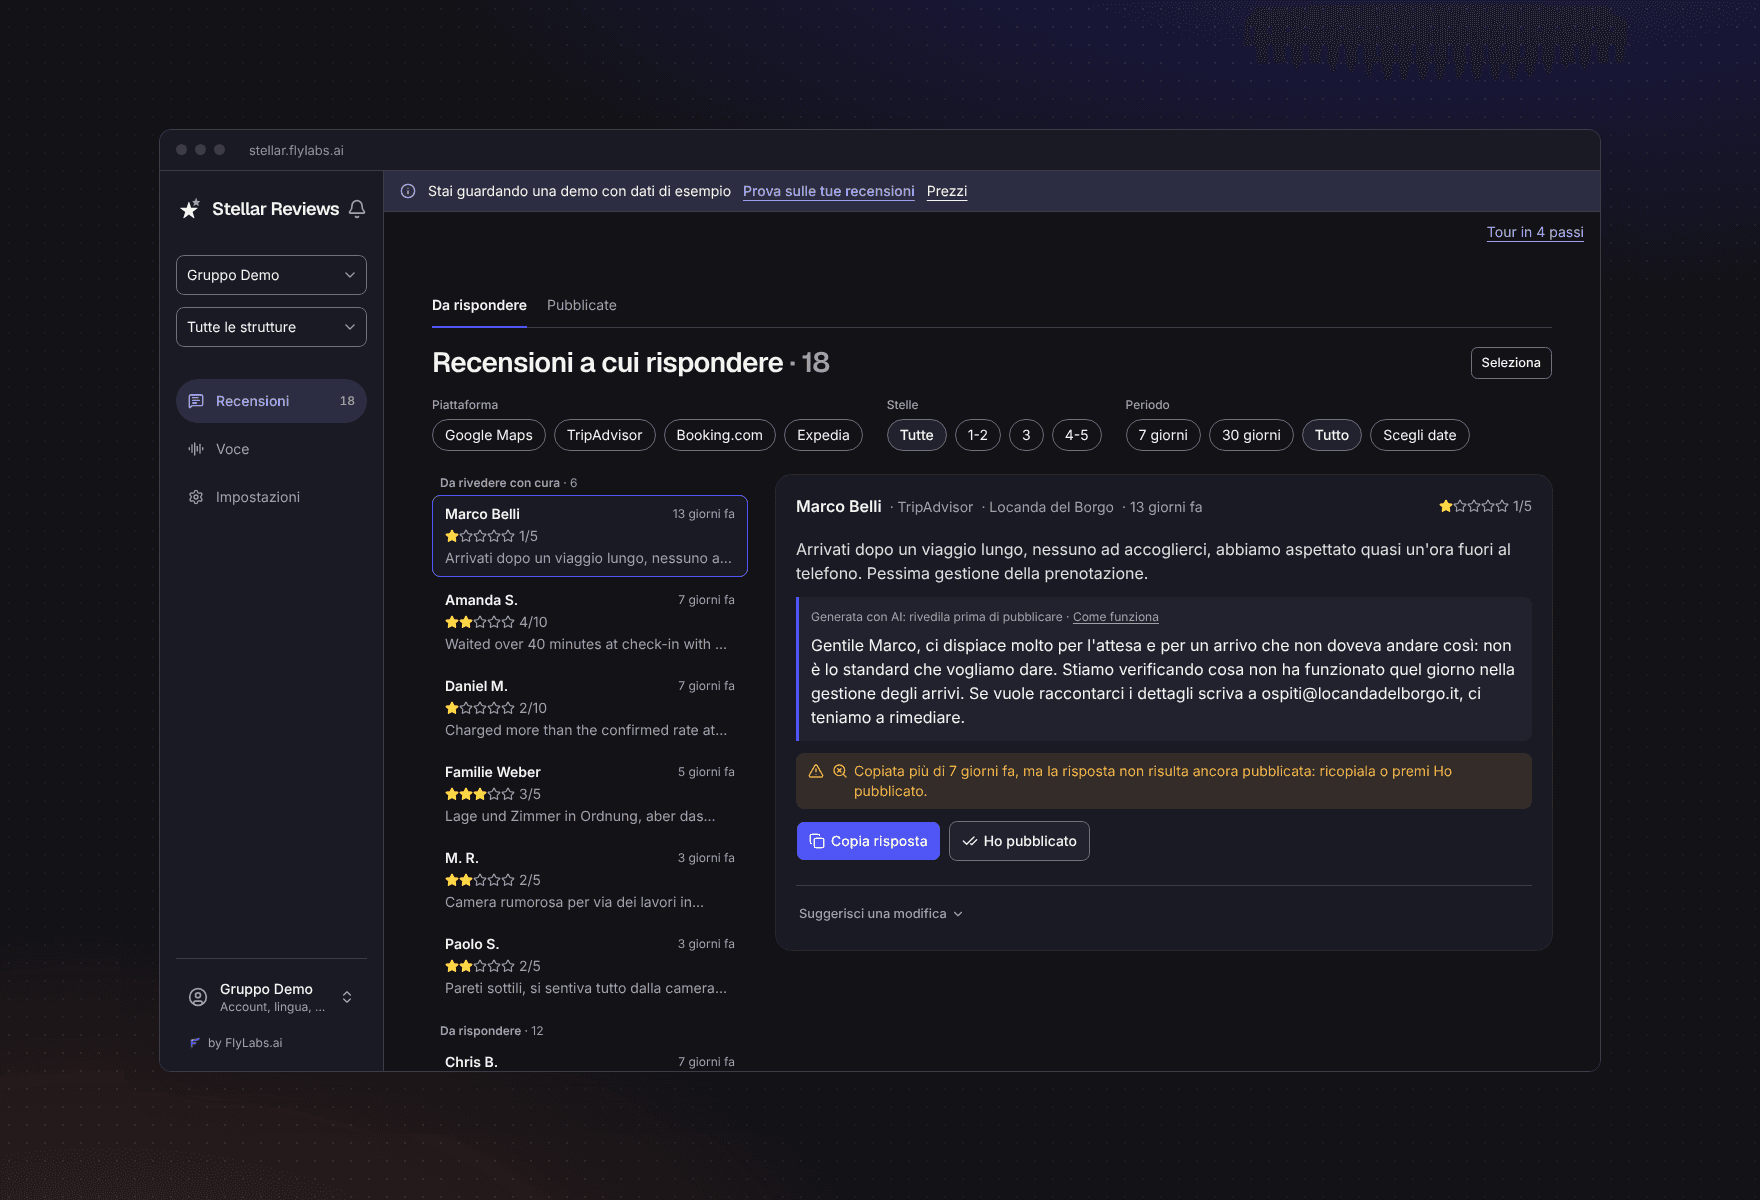Select the 3 stars filter
The image size is (1760, 1200).
pos(1026,435)
